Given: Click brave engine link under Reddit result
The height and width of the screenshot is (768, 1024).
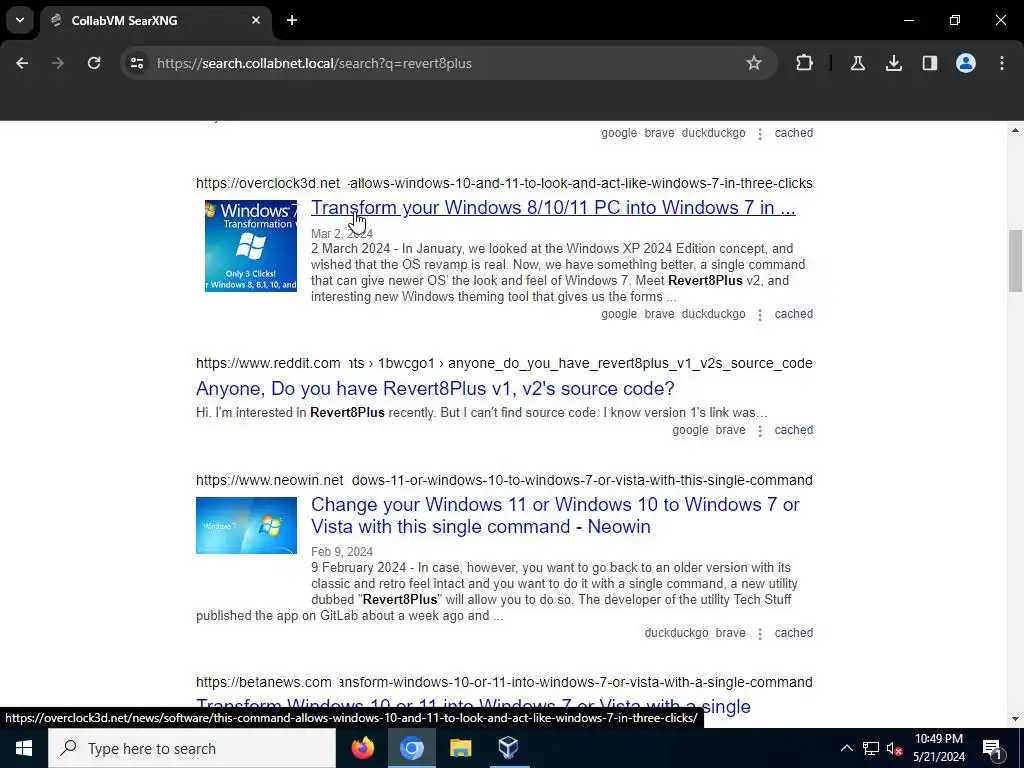Looking at the screenshot, I should (x=730, y=430).
